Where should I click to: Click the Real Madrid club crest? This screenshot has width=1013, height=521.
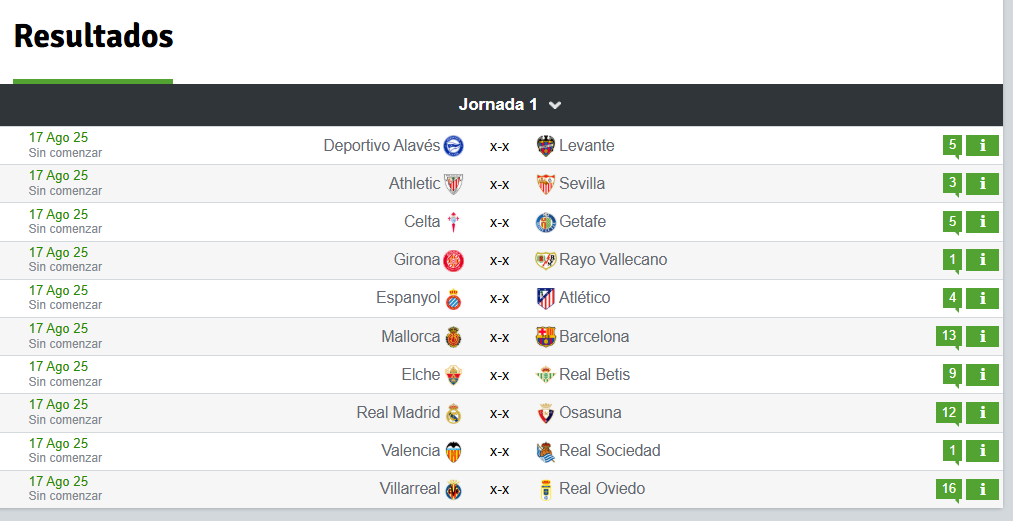[x=454, y=413]
